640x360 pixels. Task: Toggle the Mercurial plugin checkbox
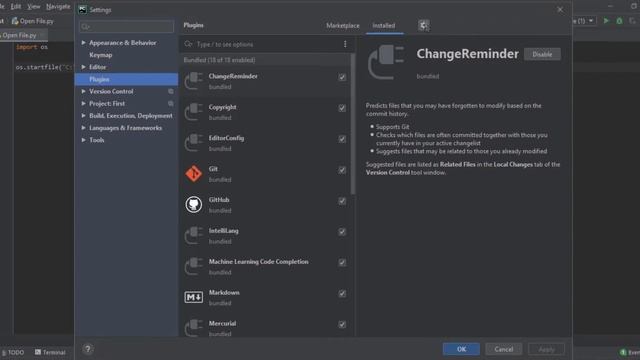[342, 324]
